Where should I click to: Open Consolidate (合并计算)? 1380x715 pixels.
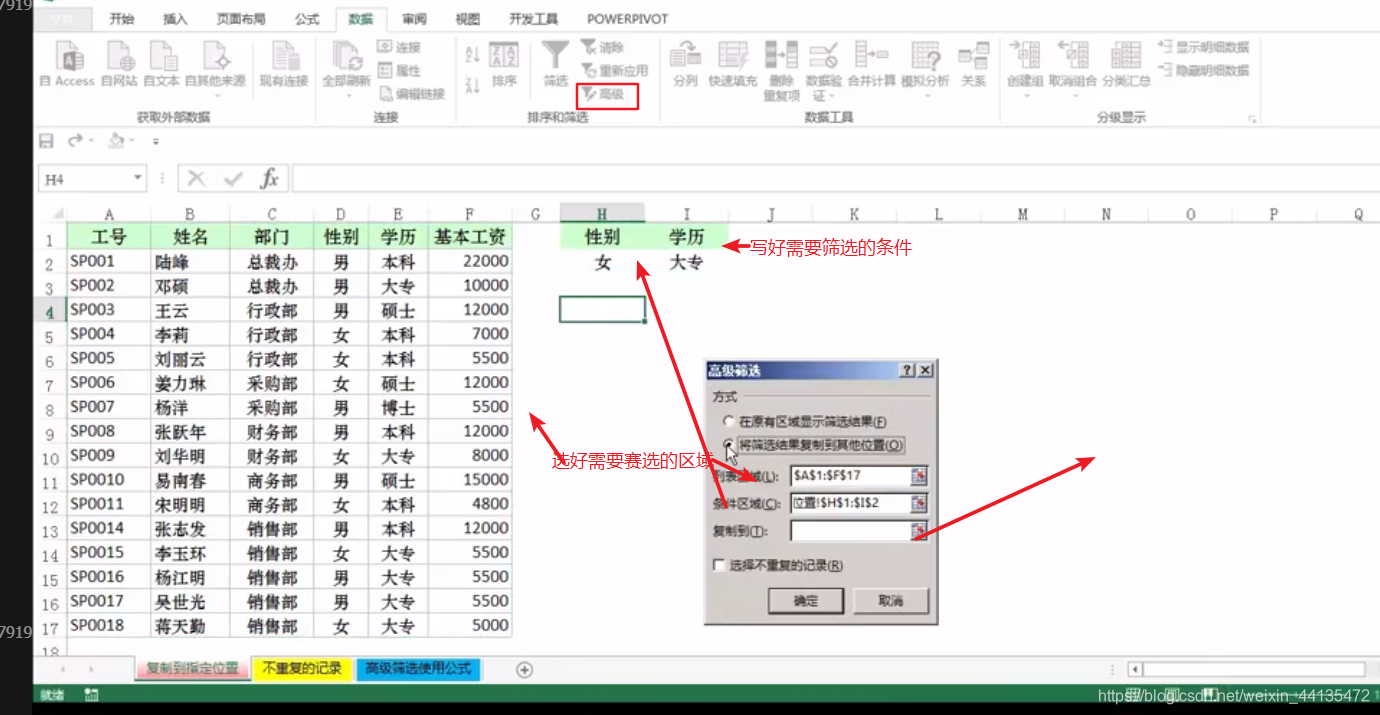(x=871, y=64)
